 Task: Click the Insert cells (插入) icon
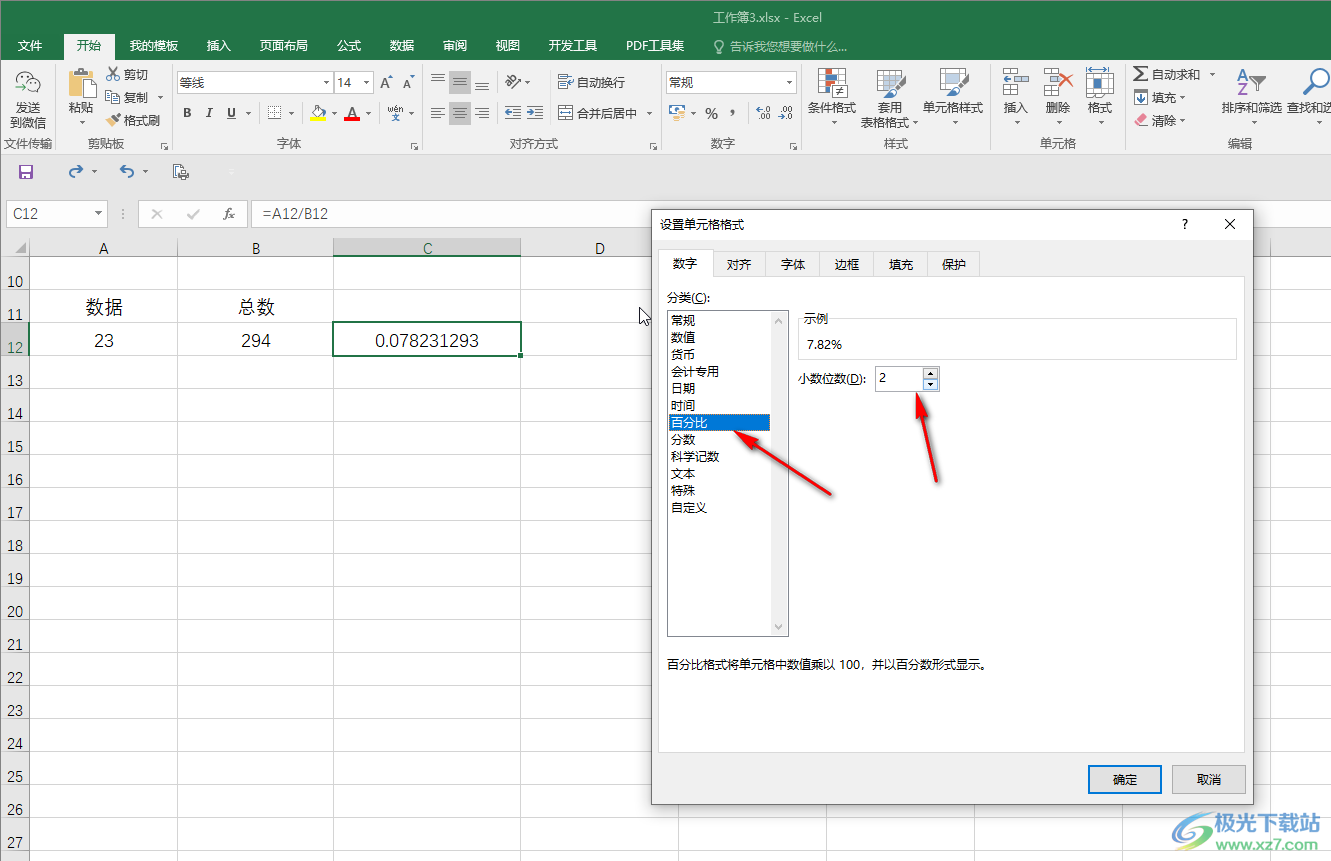point(1015,83)
